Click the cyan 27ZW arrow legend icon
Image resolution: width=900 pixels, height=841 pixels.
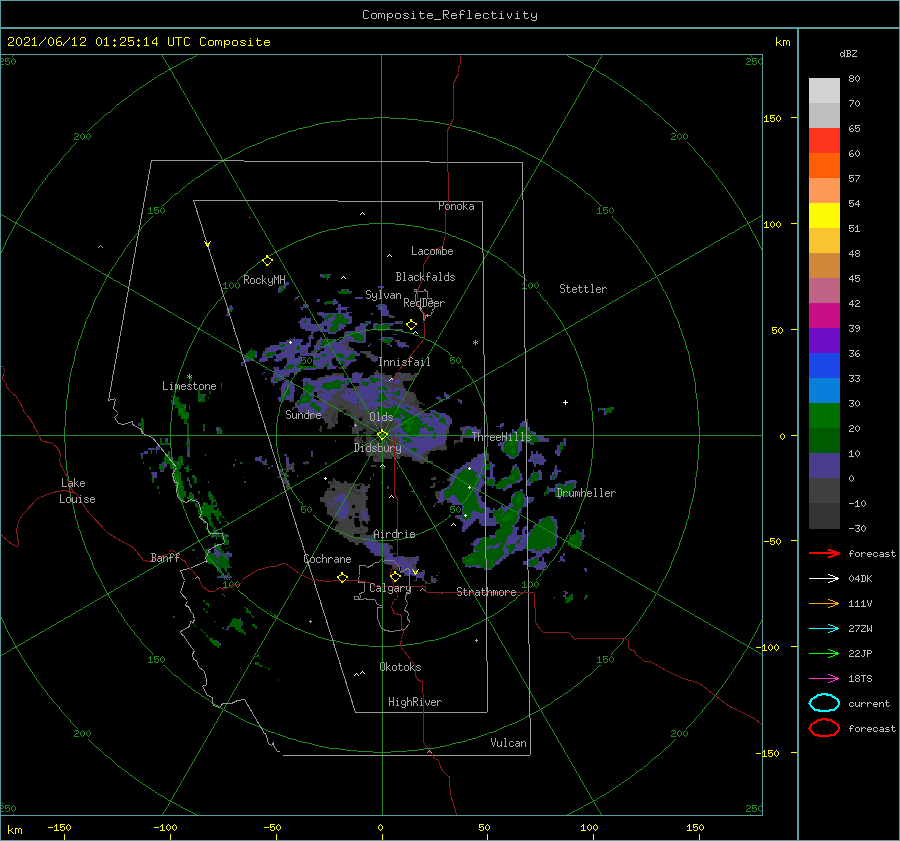click(x=824, y=629)
